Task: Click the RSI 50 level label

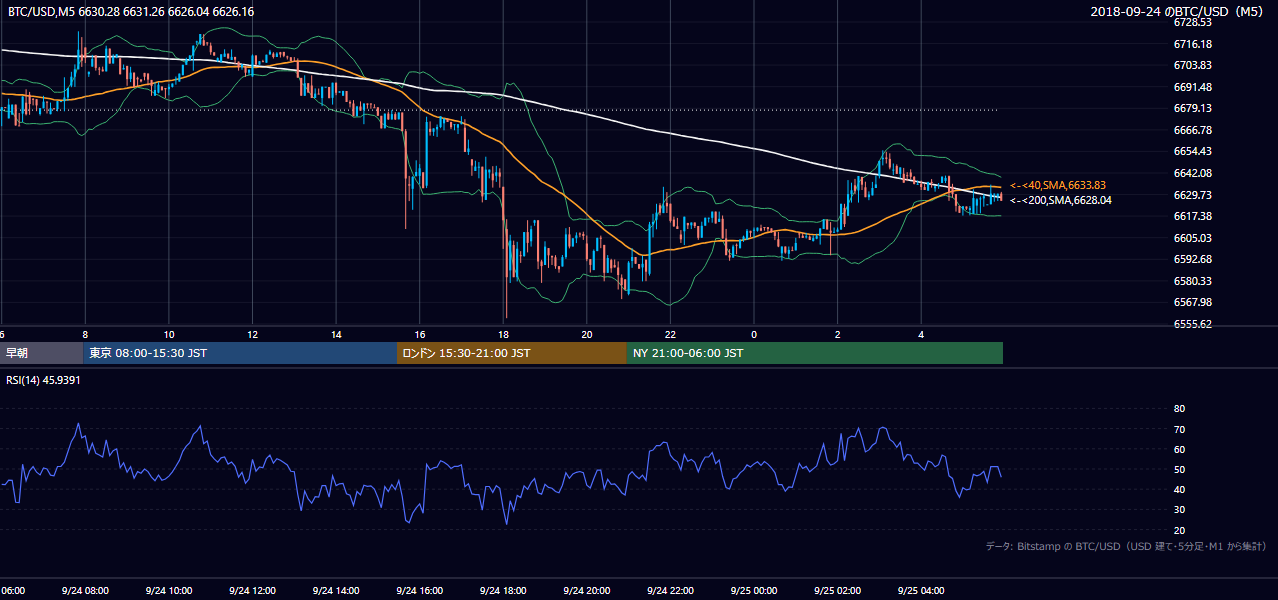Action: coord(1180,469)
